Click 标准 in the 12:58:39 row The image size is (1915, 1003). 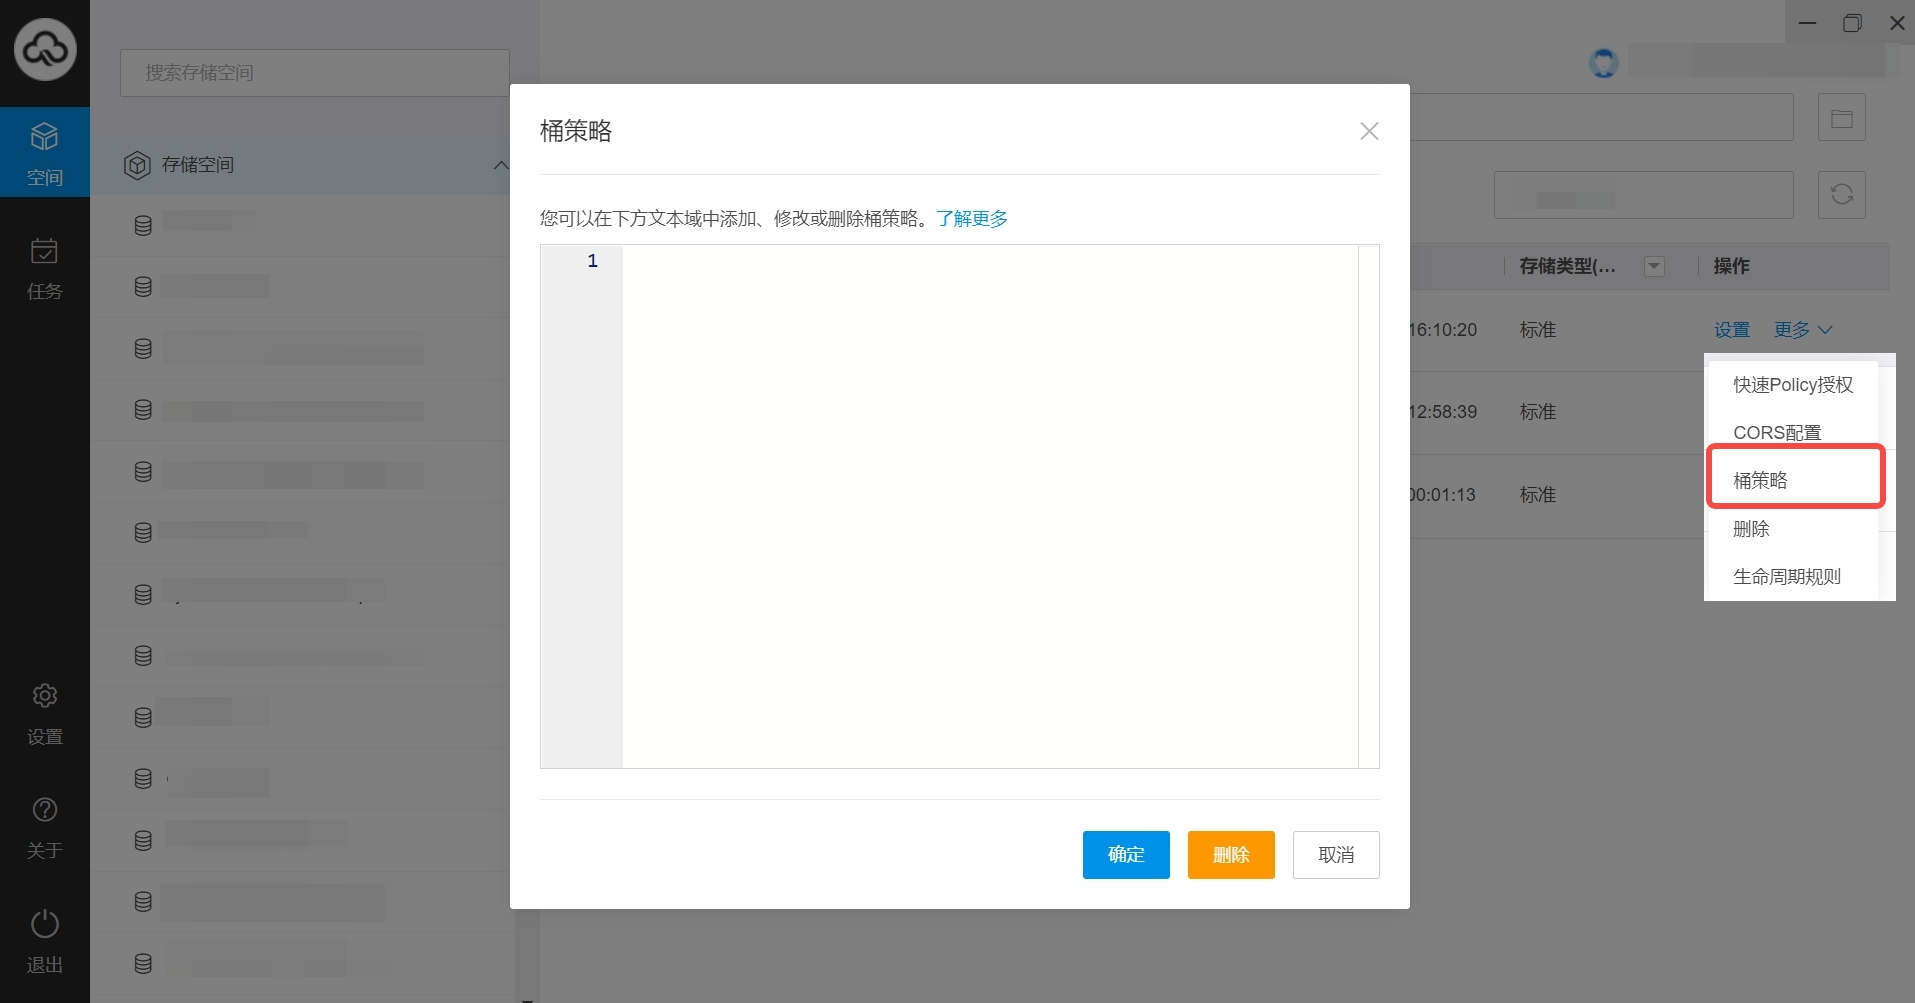click(1538, 412)
